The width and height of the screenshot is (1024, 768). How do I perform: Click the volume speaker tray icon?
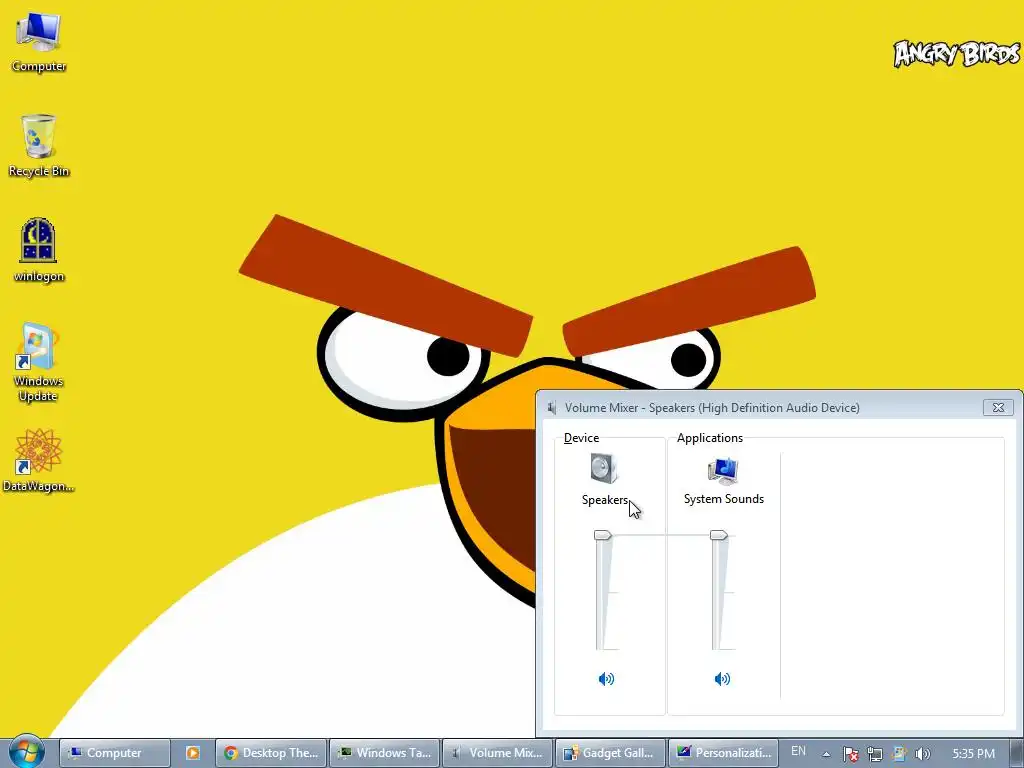click(x=923, y=754)
